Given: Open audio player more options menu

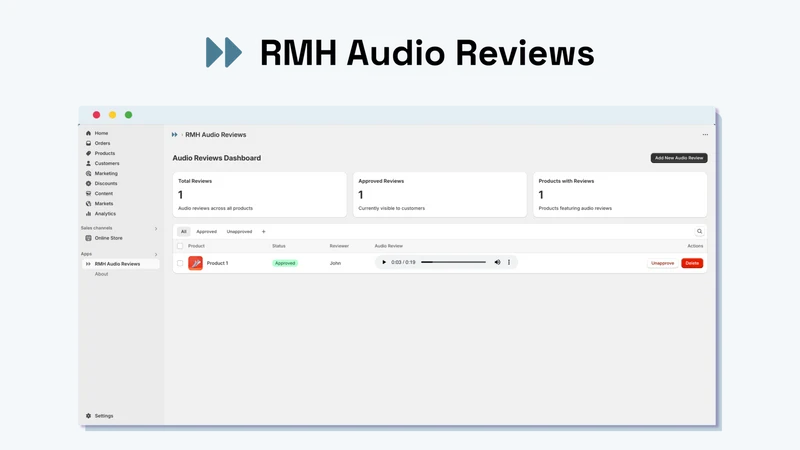Looking at the screenshot, I should (509, 262).
